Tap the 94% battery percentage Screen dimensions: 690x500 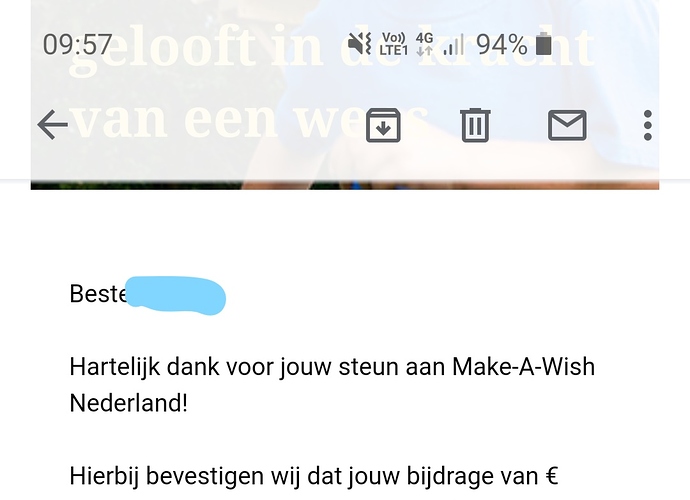(x=502, y=44)
